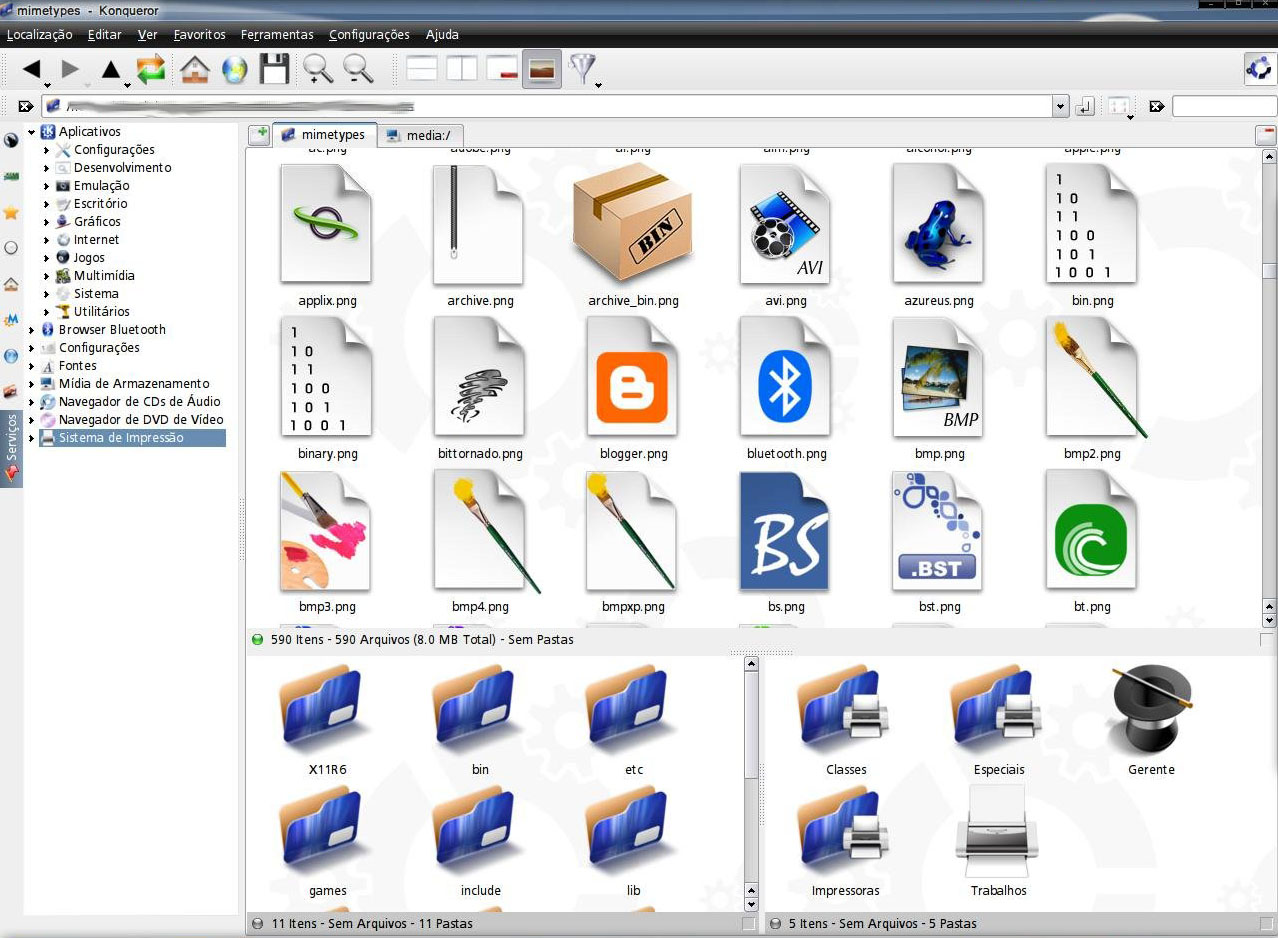This screenshot has width=1278, height=938.
Task: Click the funnel filter icon
Action: coord(581,68)
